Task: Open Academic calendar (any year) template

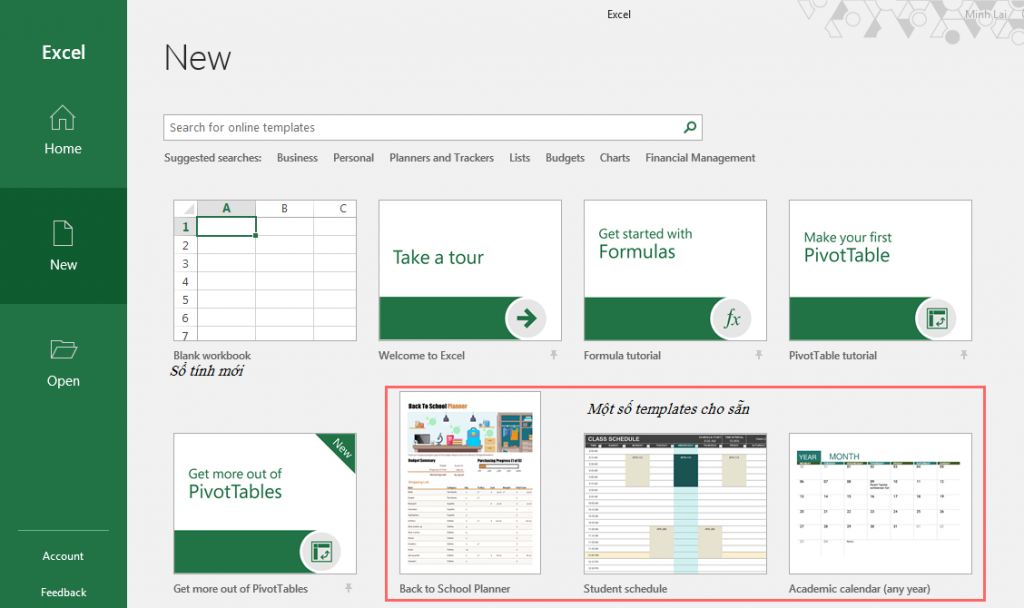Action: click(880, 504)
